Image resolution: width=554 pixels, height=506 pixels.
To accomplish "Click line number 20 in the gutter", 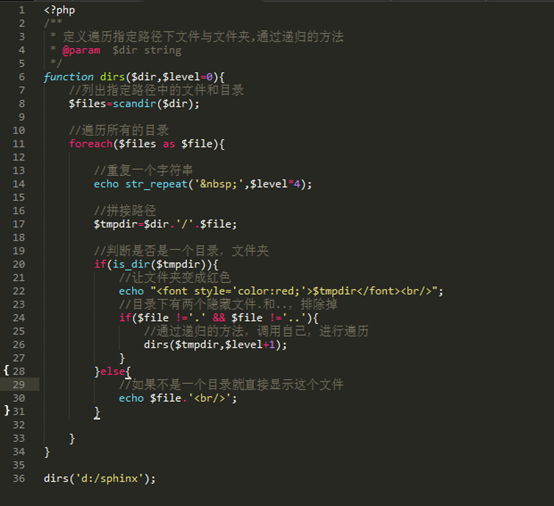I will (19, 264).
